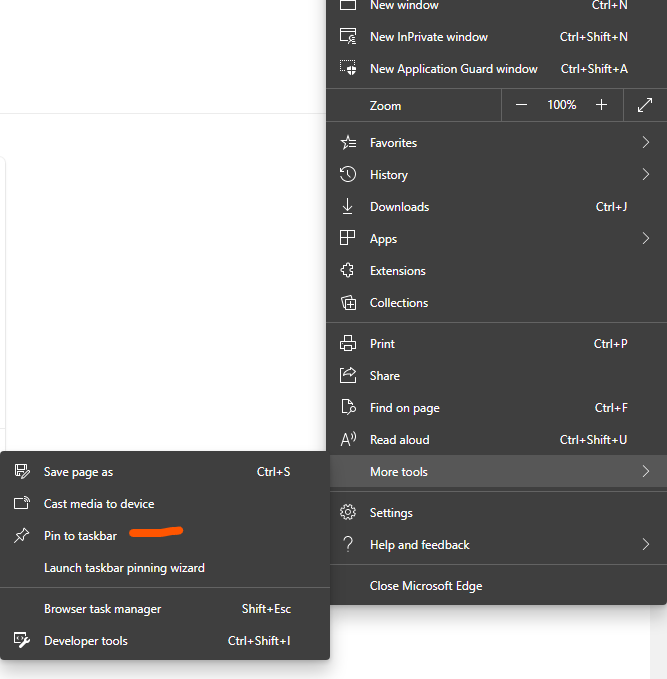Open Collections from the menu
This screenshot has height=679, width=667.
pos(496,303)
